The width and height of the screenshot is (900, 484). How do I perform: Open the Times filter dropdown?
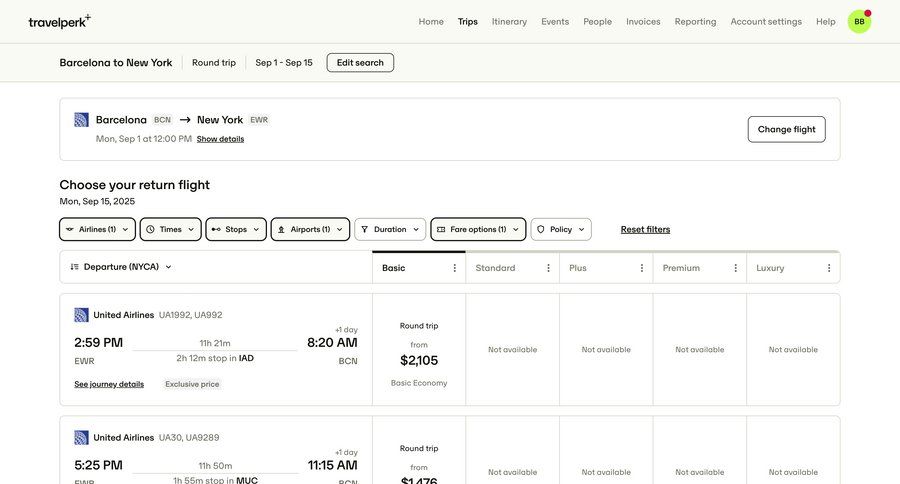pyautogui.click(x=170, y=229)
